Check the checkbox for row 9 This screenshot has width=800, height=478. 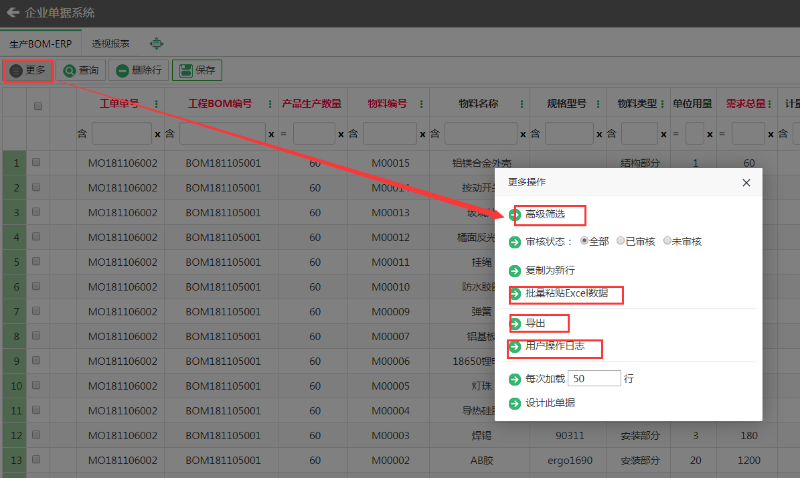pos(36,360)
